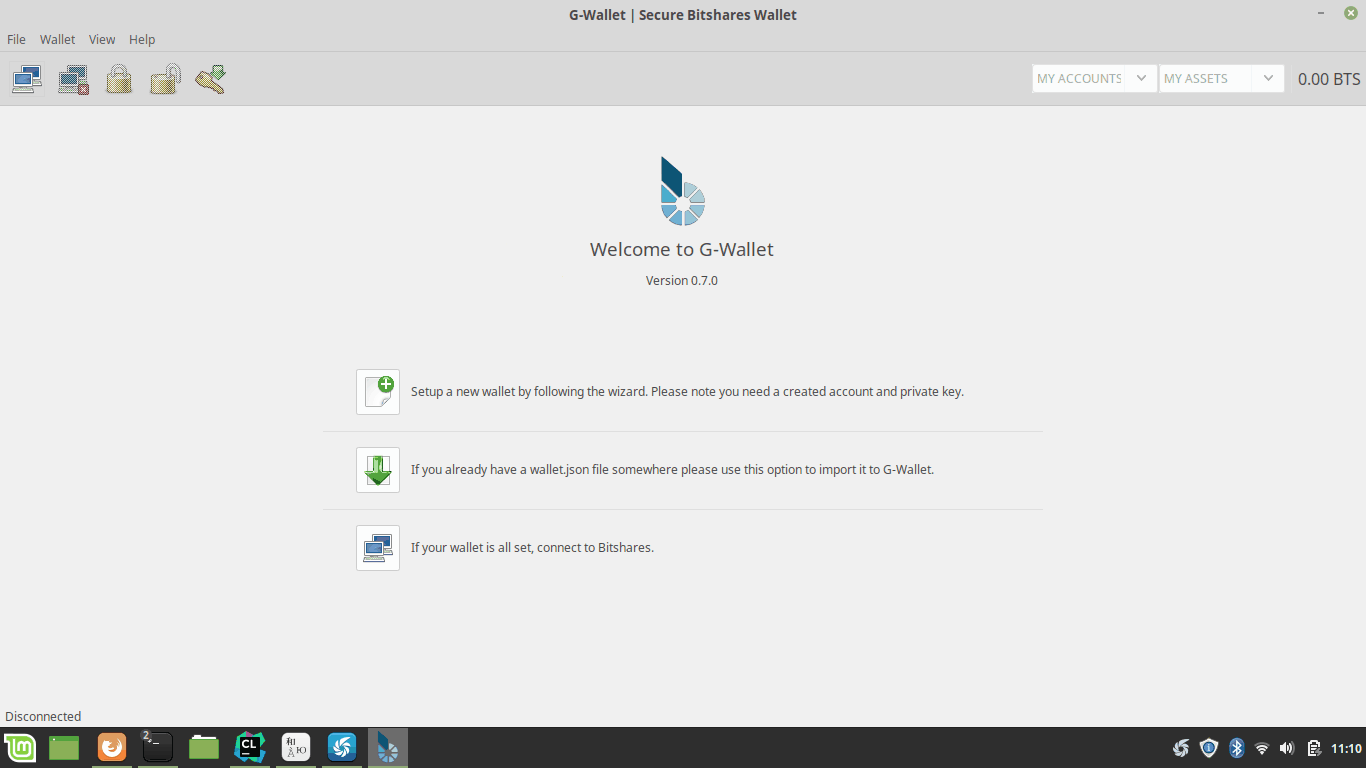Switch to the Shutter app in the taskbar
1366x768 pixels.
click(x=342, y=747)
